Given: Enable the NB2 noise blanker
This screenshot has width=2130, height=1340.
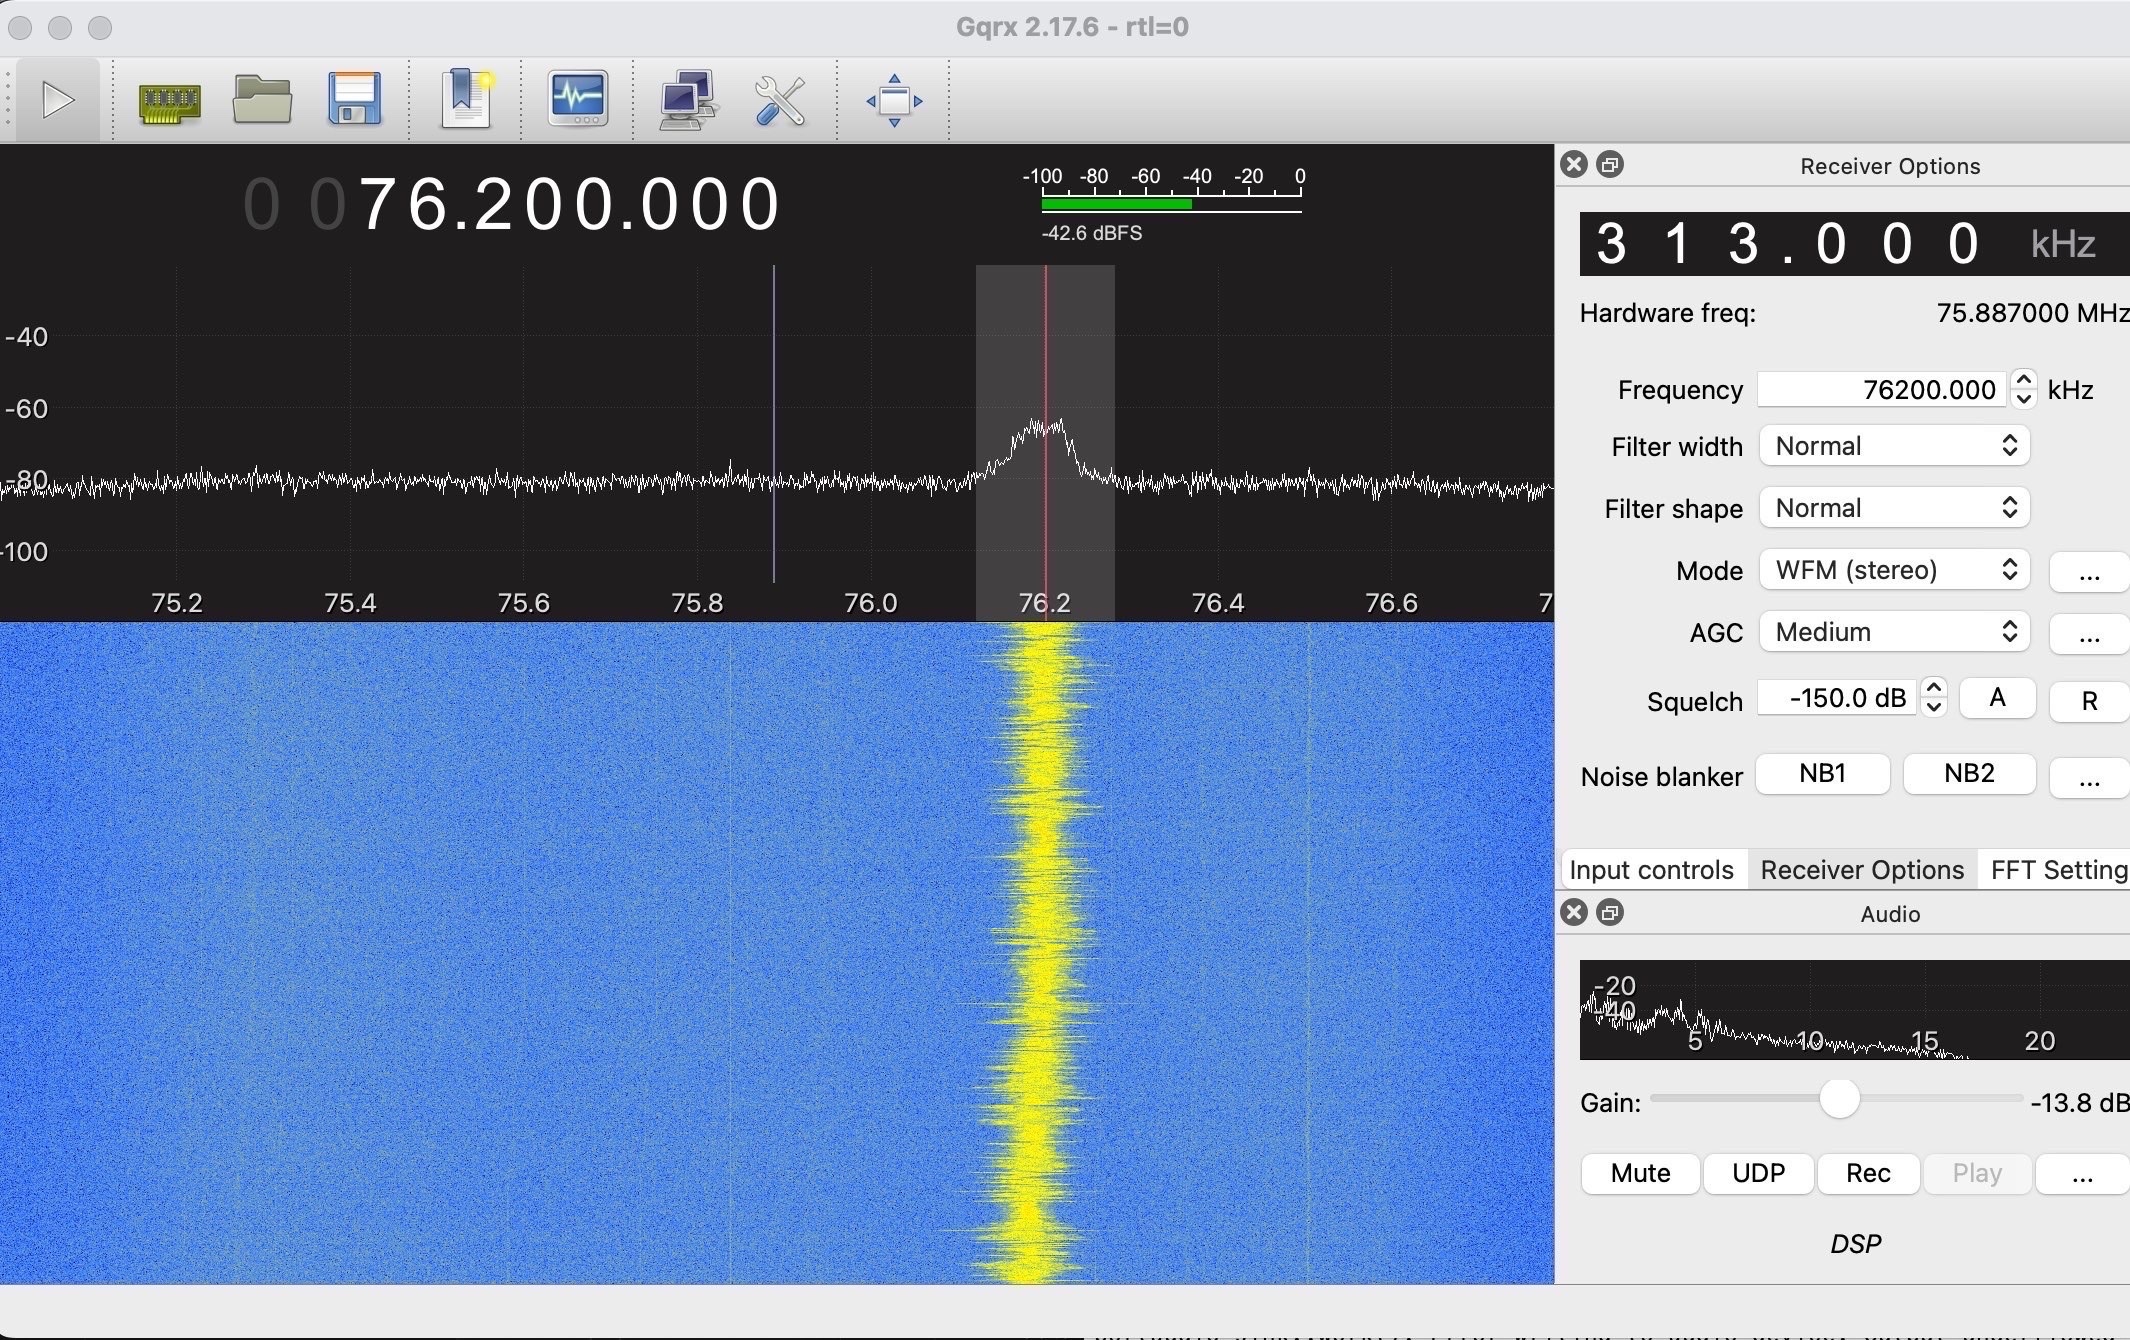Looking at the screenshot, I should [x=1968, y=773].
